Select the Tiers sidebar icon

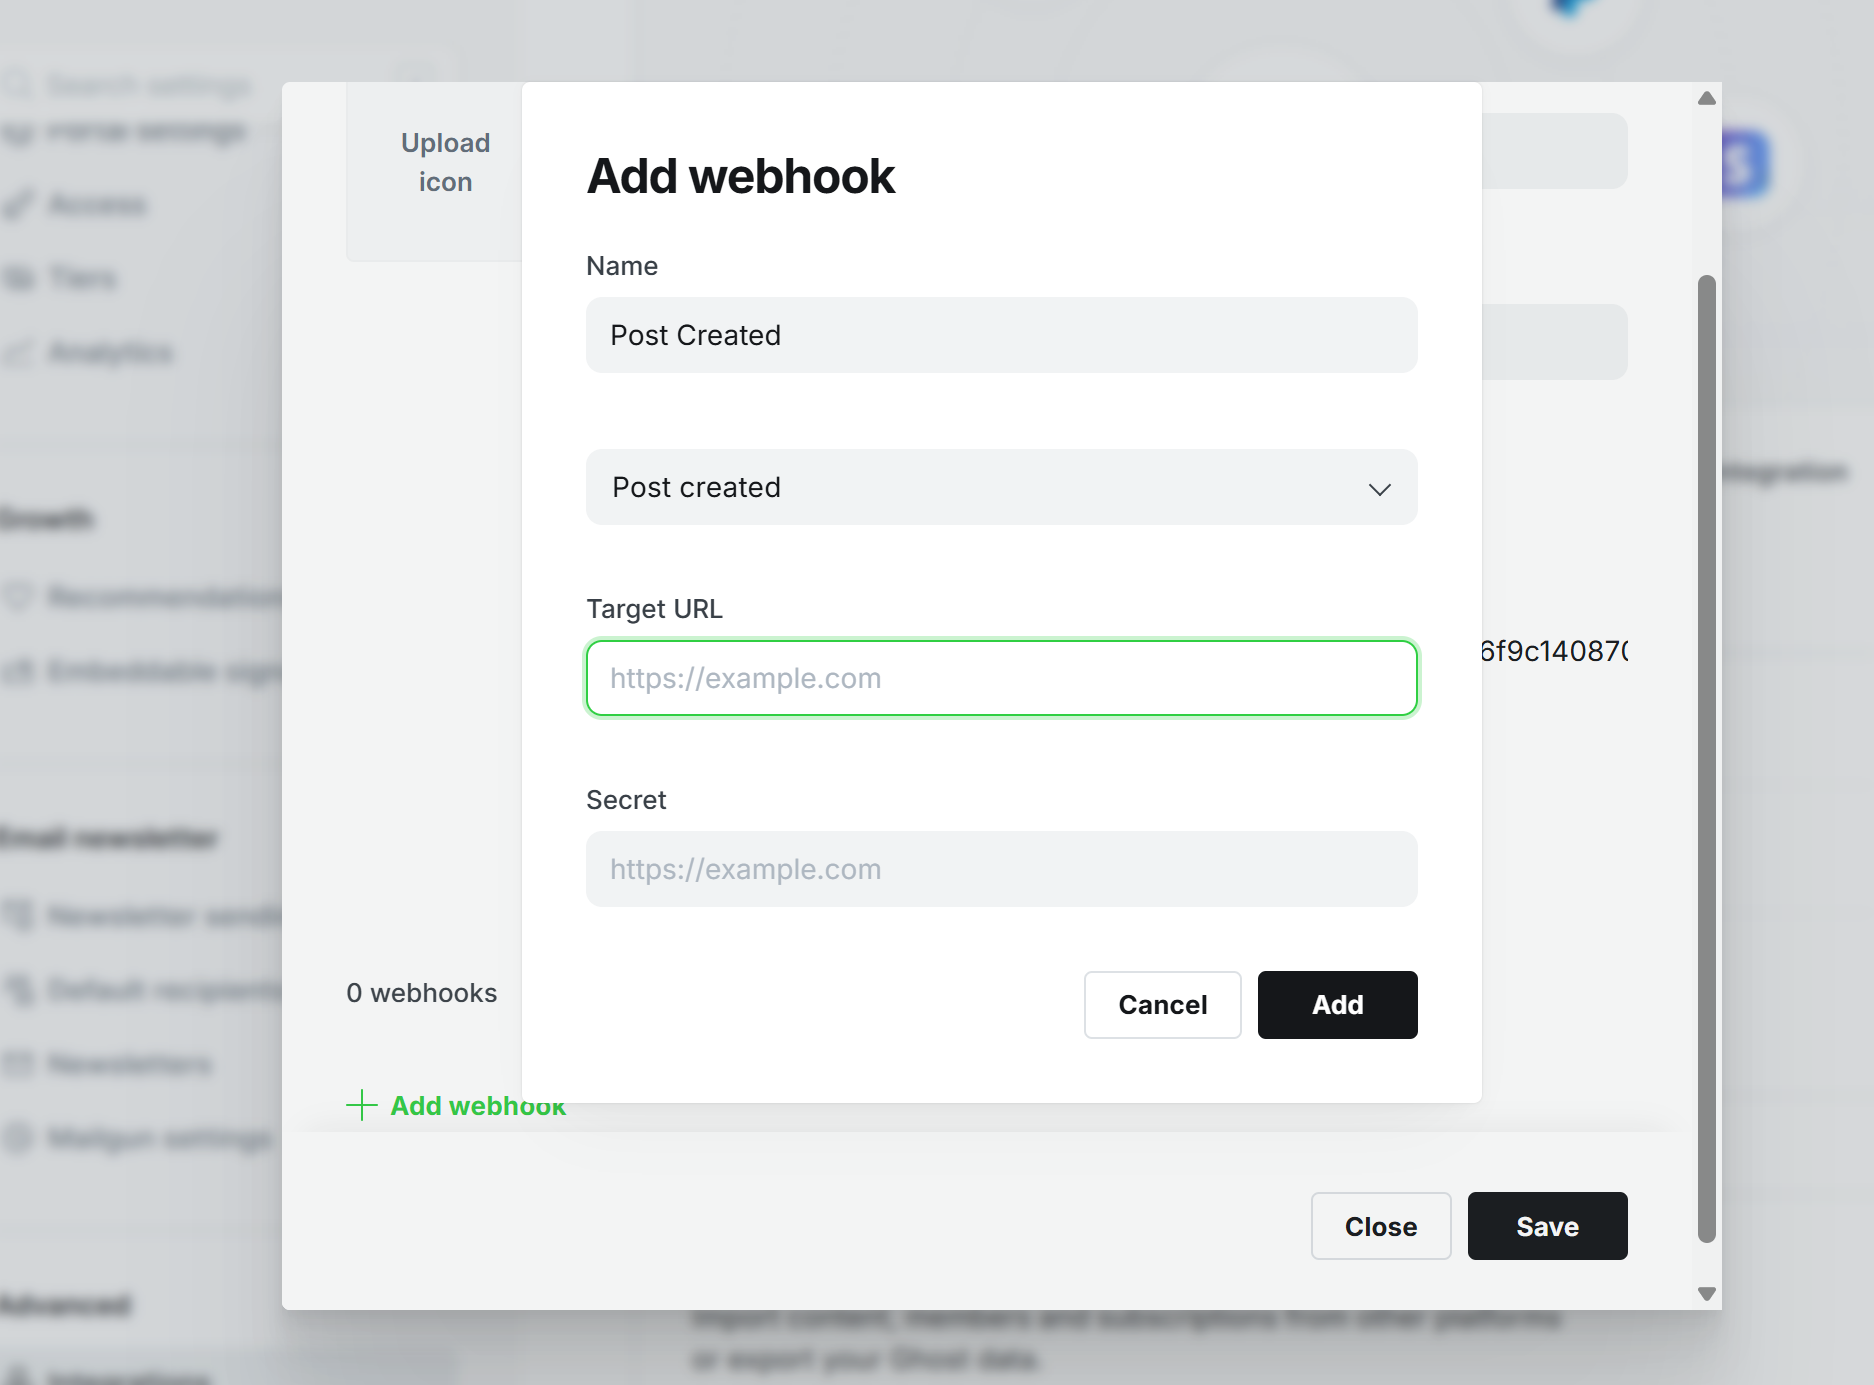click(x=18, y=278)
